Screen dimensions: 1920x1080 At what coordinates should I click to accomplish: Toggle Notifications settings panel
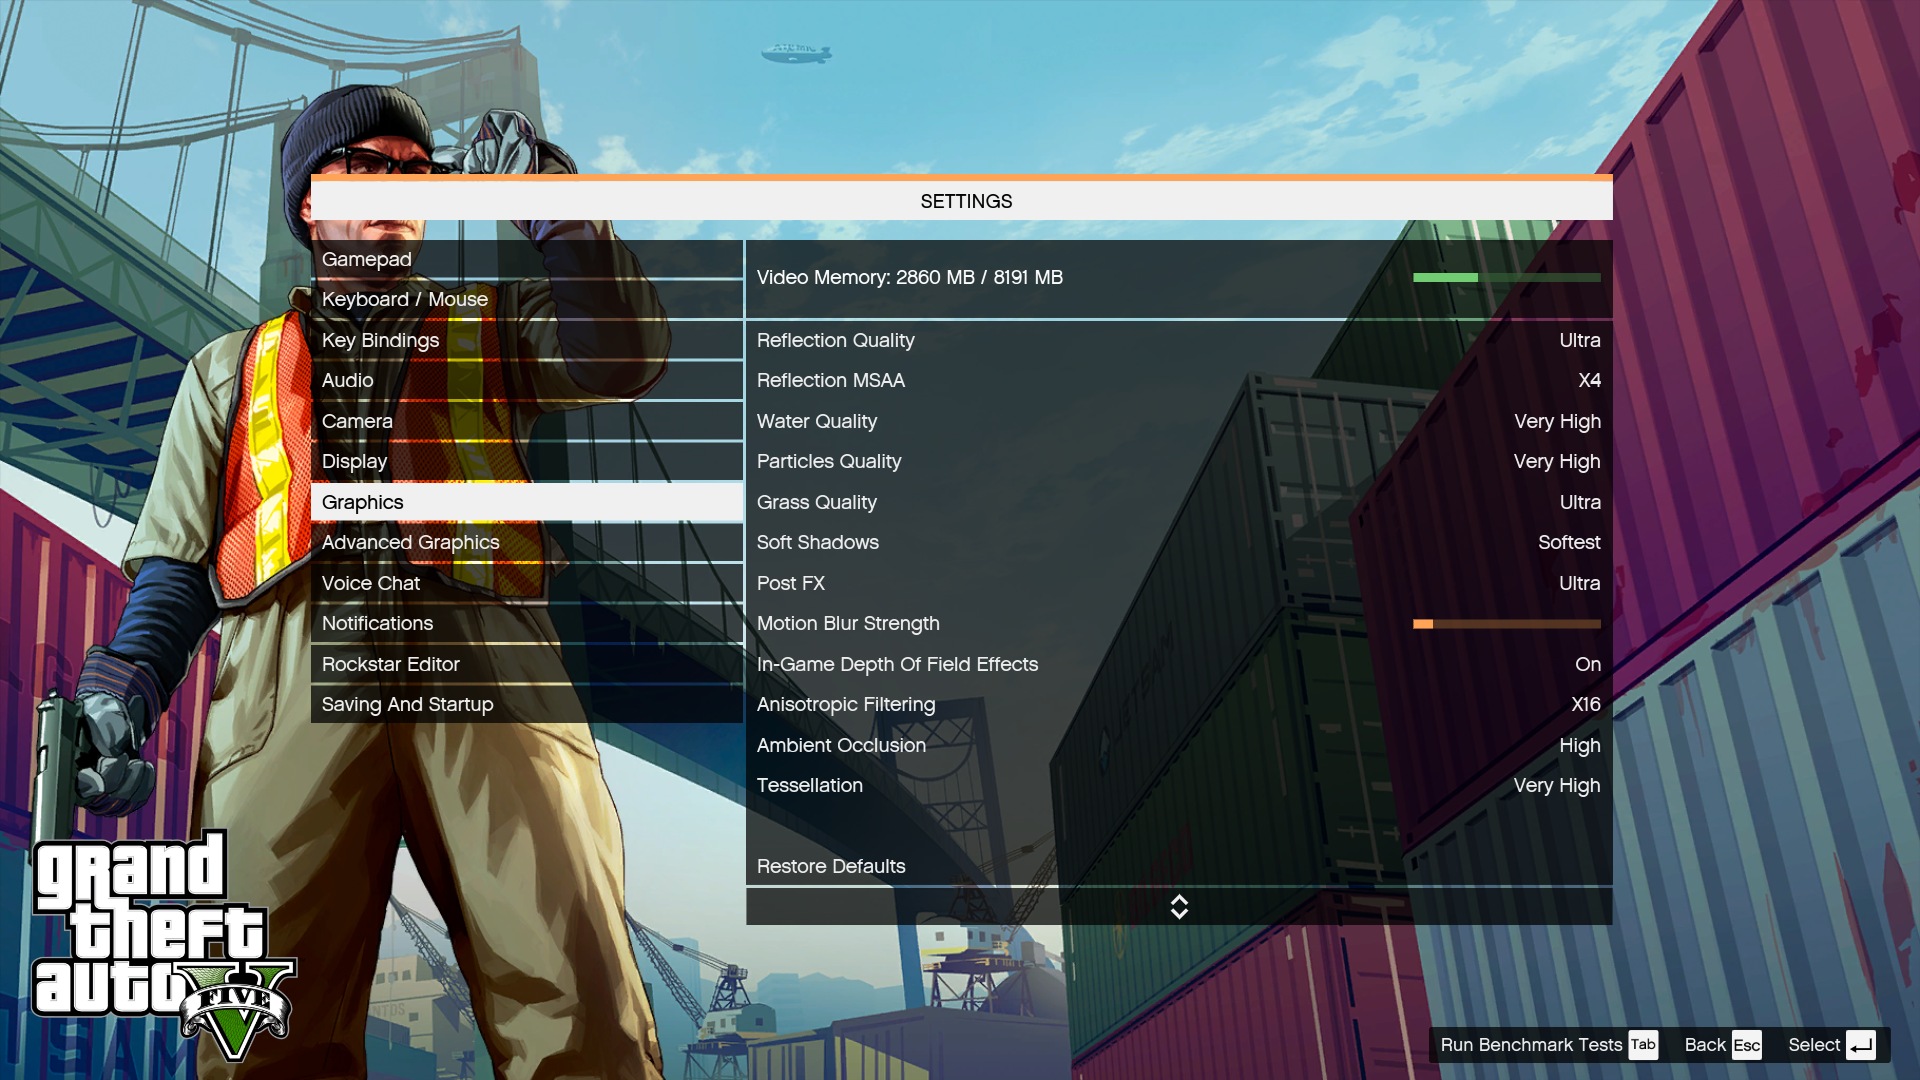tap(376, 624)
